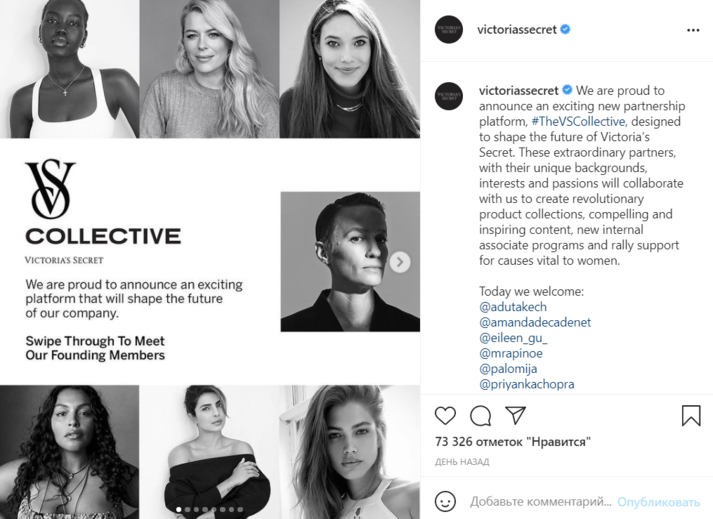Screen dimensions: 713x519
Task: Click verified badge in post header
Action: point(566,30)
